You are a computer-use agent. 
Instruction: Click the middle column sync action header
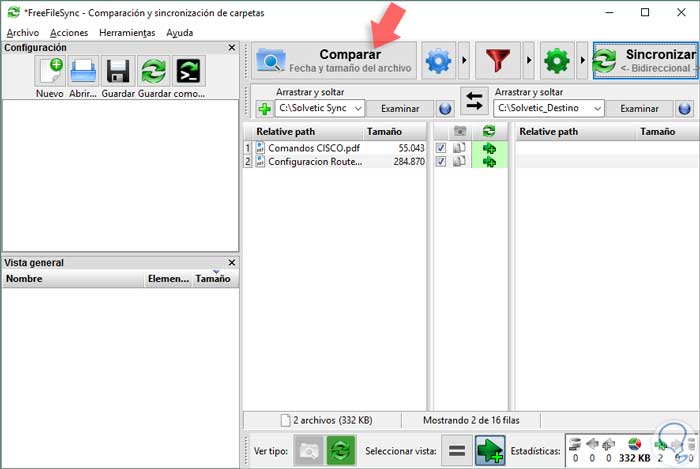pos(489,131)
